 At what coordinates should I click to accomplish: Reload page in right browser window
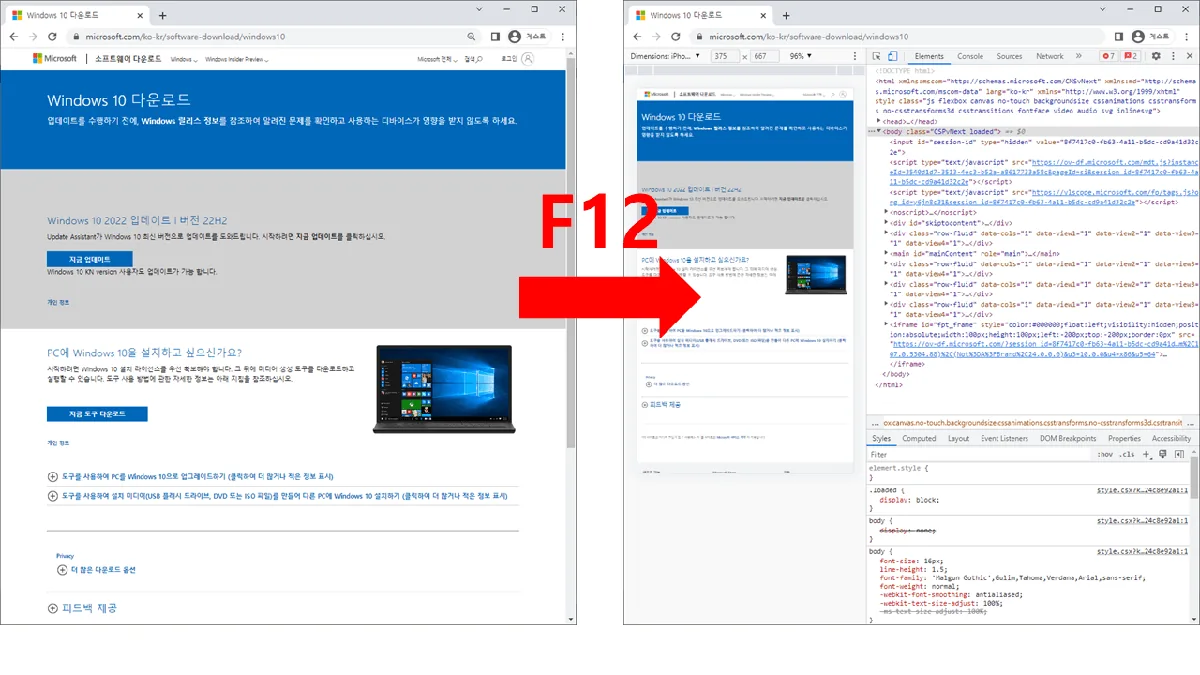click(x=676, y=36)
